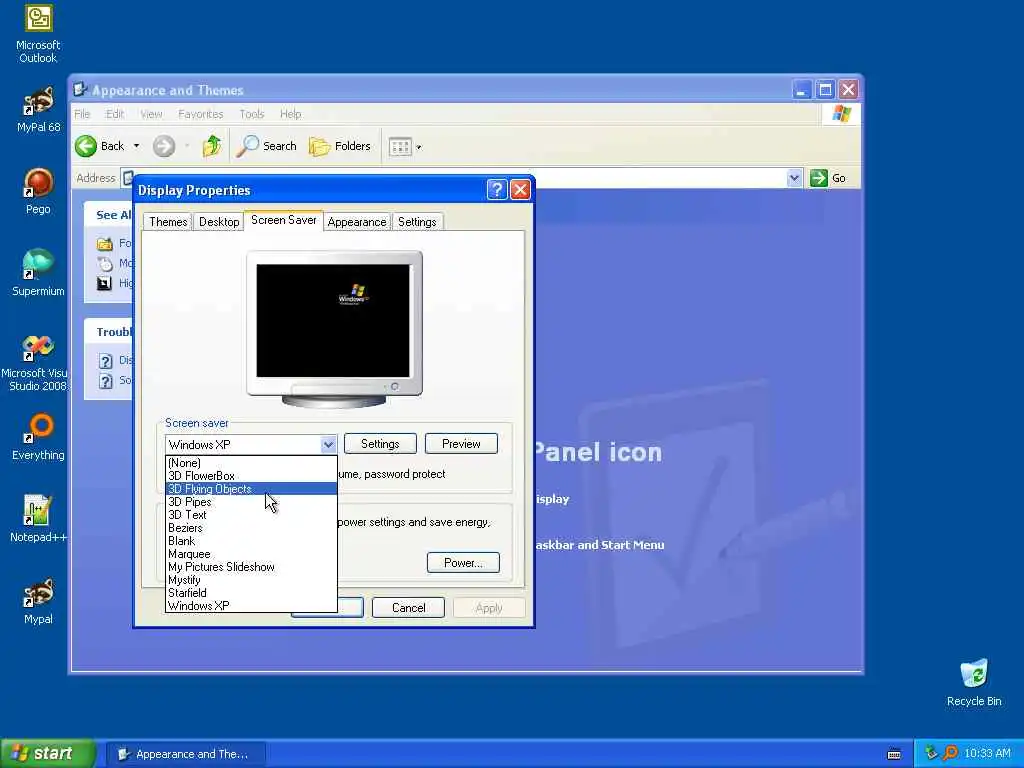
Task: Open the Recycle Bin
Action: click(x=974, y=682)
